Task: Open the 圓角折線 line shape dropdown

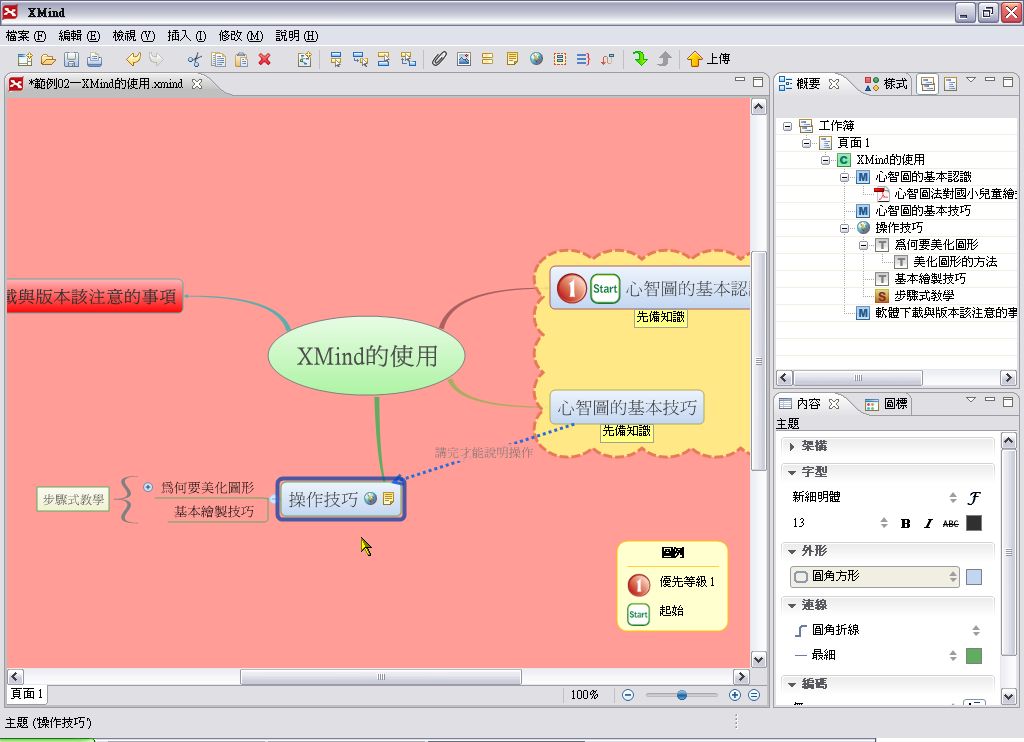Action: (886, 630)
